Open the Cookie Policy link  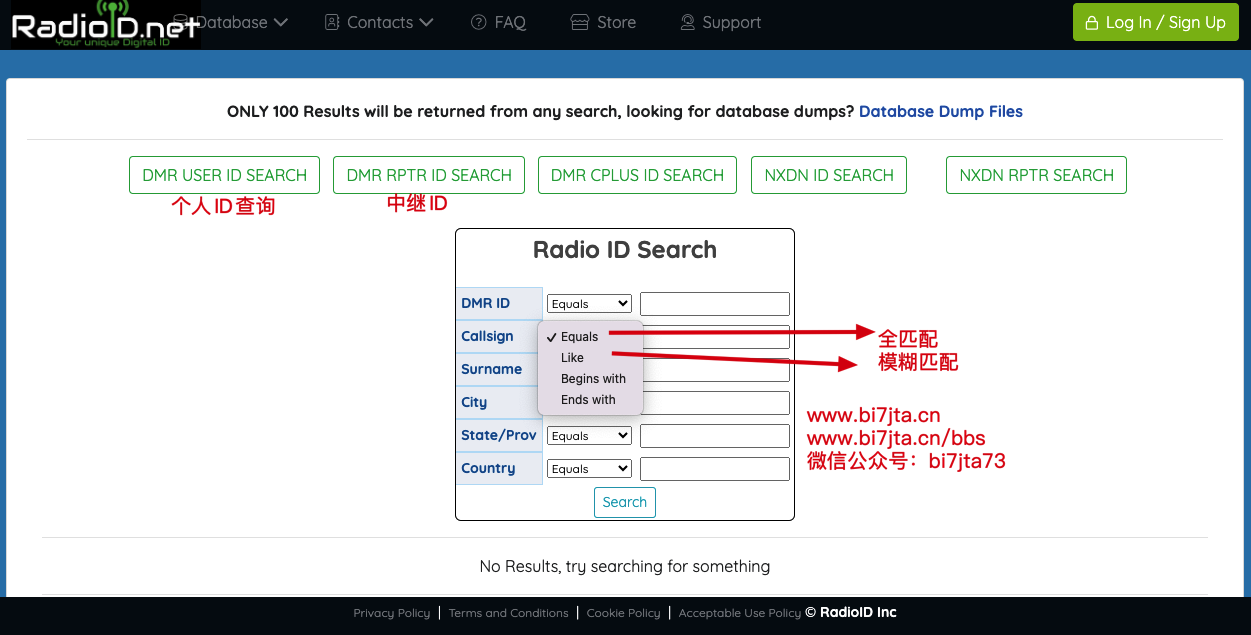(x=623, y=613)
